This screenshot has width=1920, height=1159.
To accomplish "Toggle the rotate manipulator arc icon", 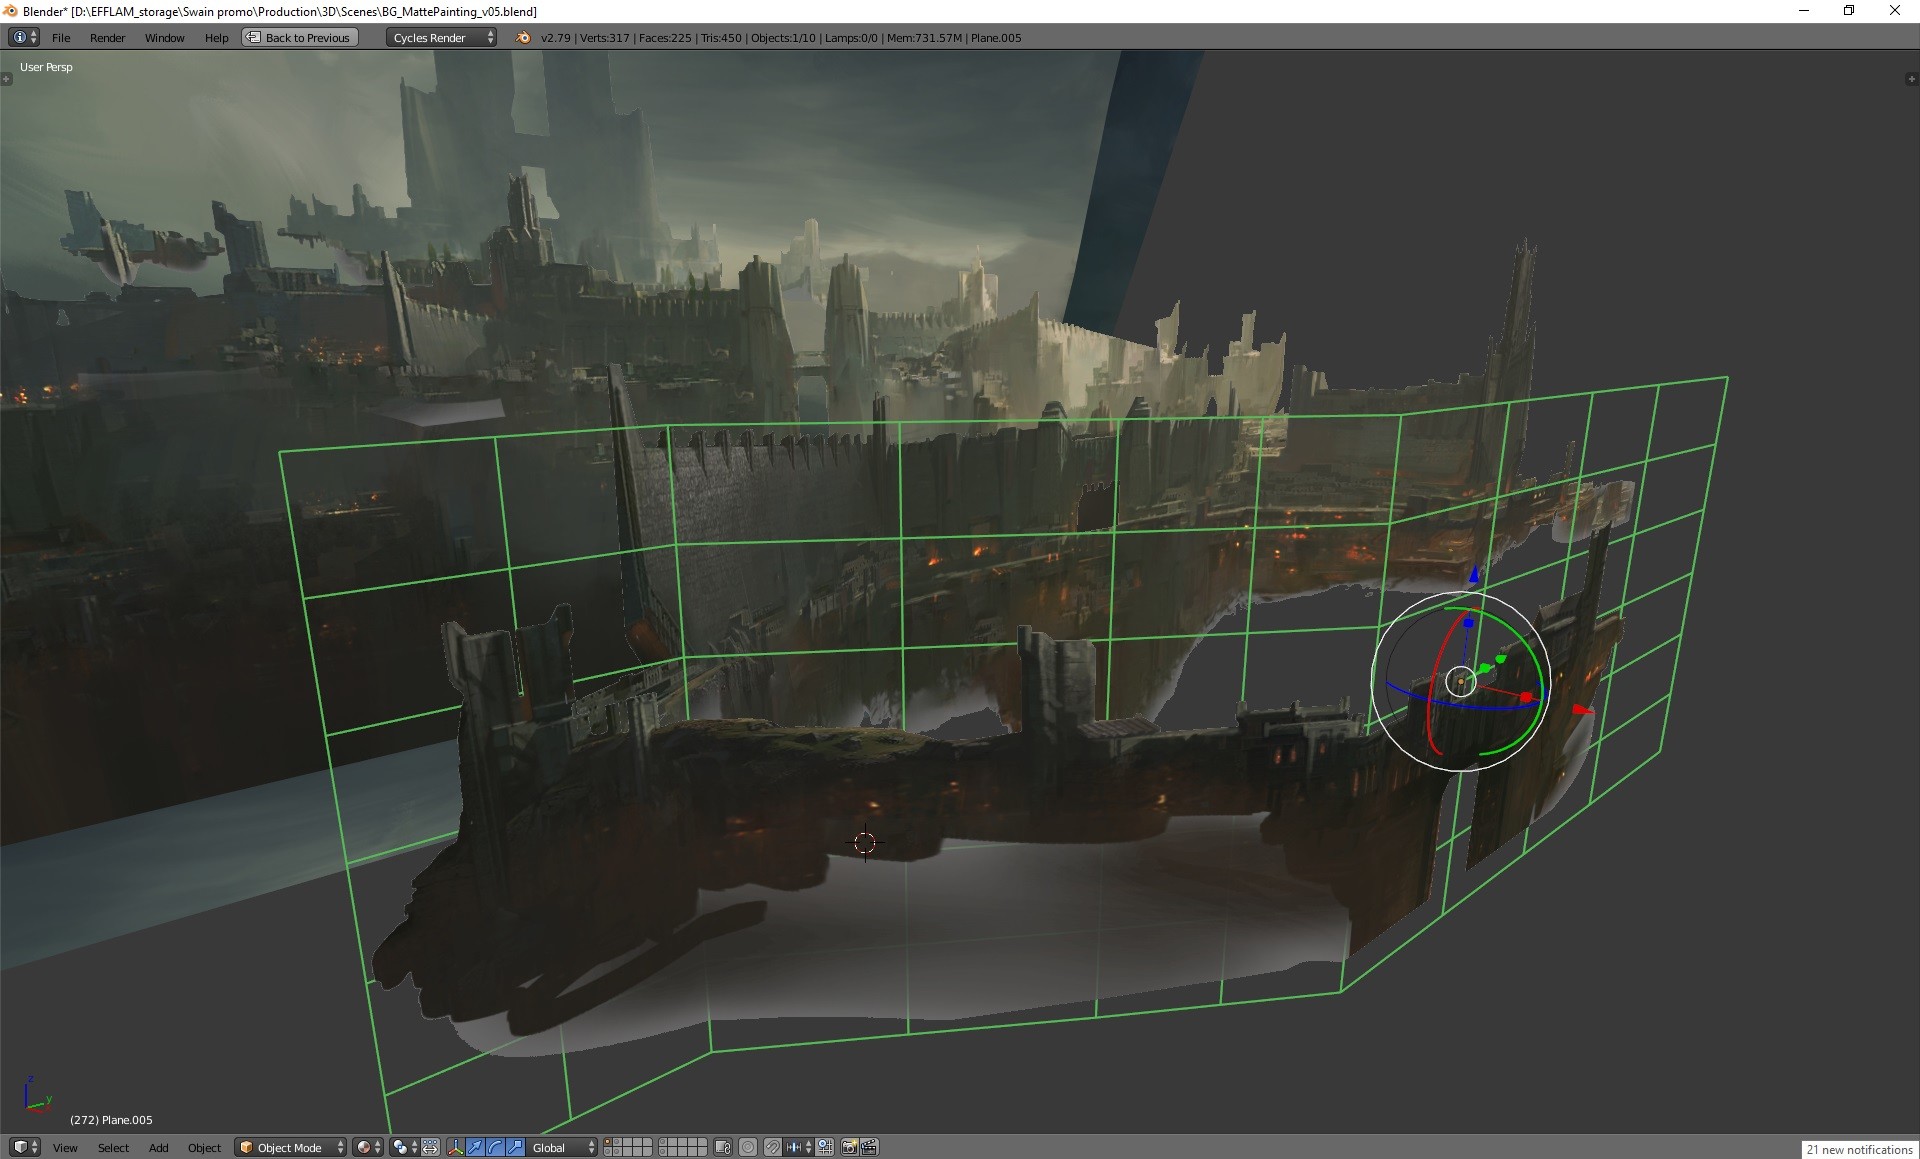I will (495, 1147).
